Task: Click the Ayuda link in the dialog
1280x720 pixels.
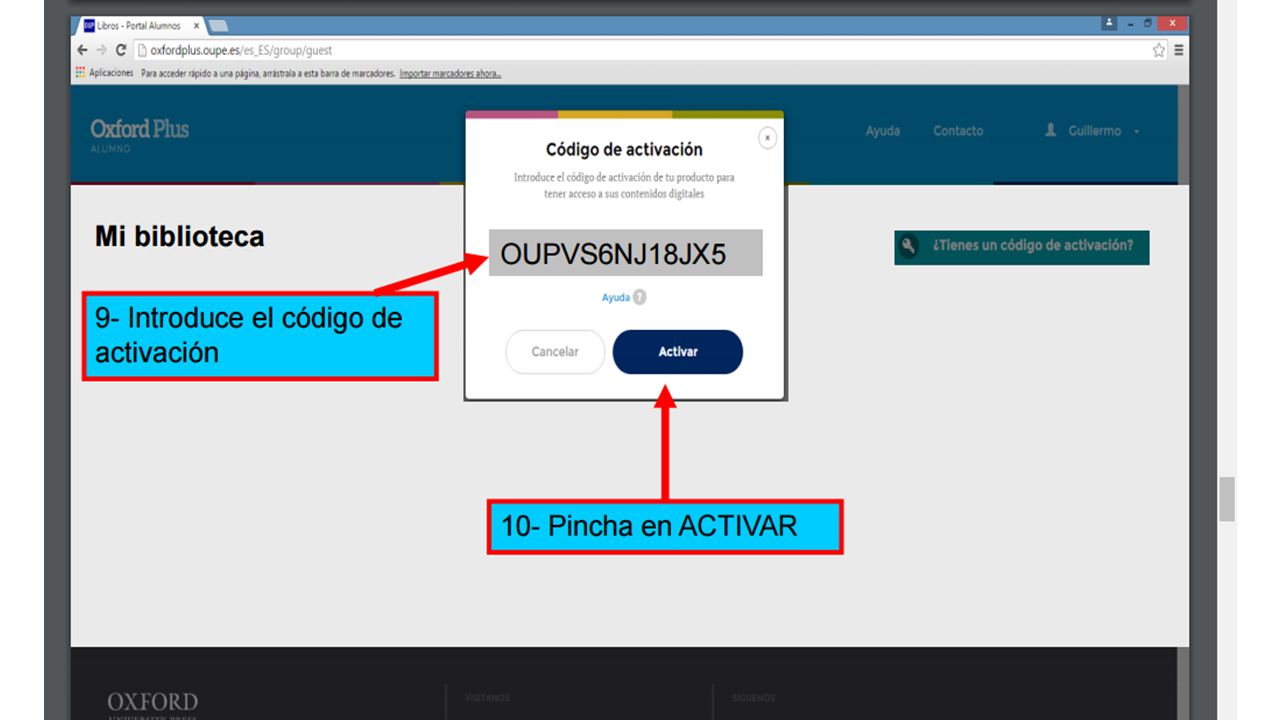Action: pos(616,298)
